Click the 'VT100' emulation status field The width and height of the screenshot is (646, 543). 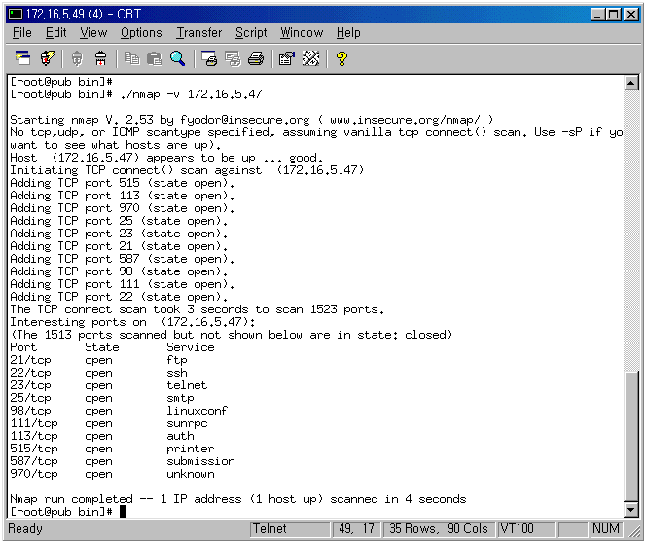[526, 529]
